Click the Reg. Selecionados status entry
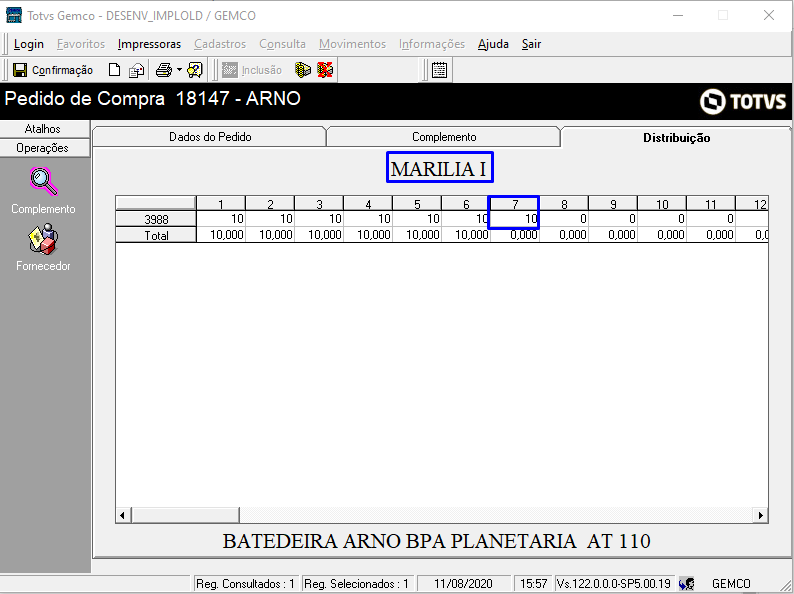Screen dimensions: 794x594 [356, 583]
